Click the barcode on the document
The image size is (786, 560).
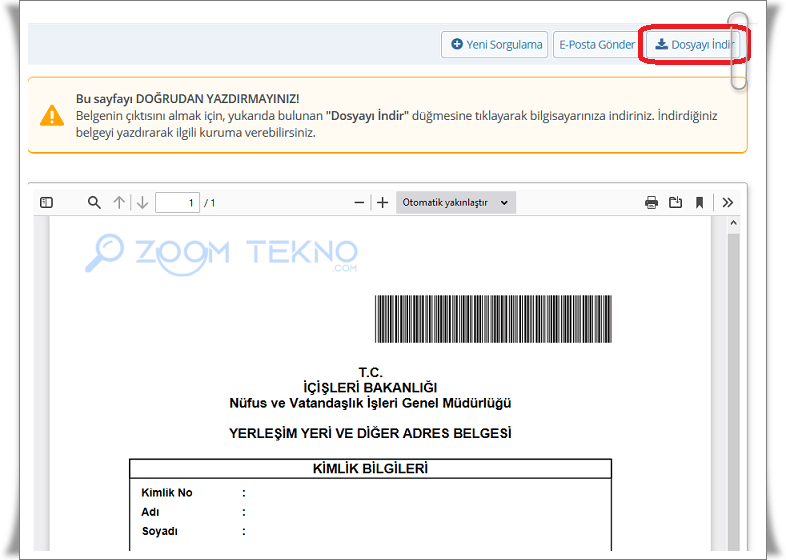[x=493, y=319]
